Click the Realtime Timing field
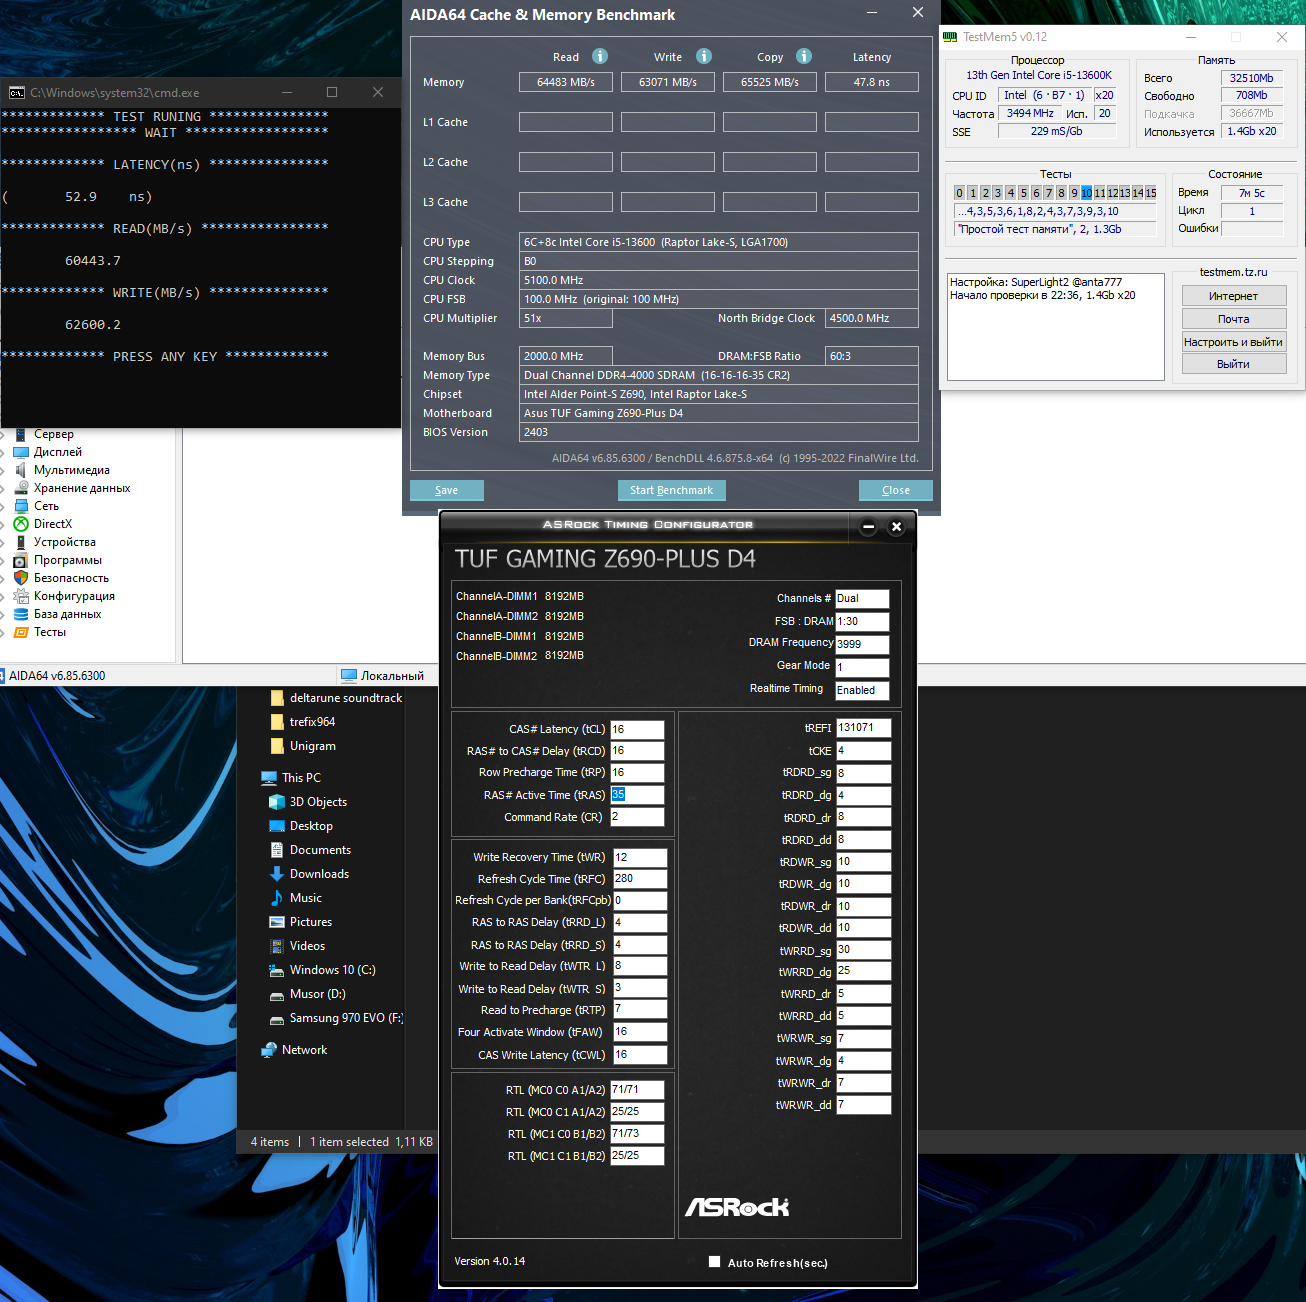Screen dimensions: 1306x1302 point(862,690)
